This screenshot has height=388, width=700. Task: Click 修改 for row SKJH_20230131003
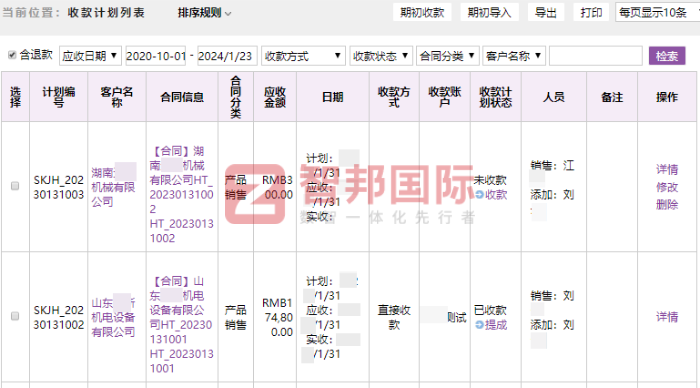(x=667, y=187)
